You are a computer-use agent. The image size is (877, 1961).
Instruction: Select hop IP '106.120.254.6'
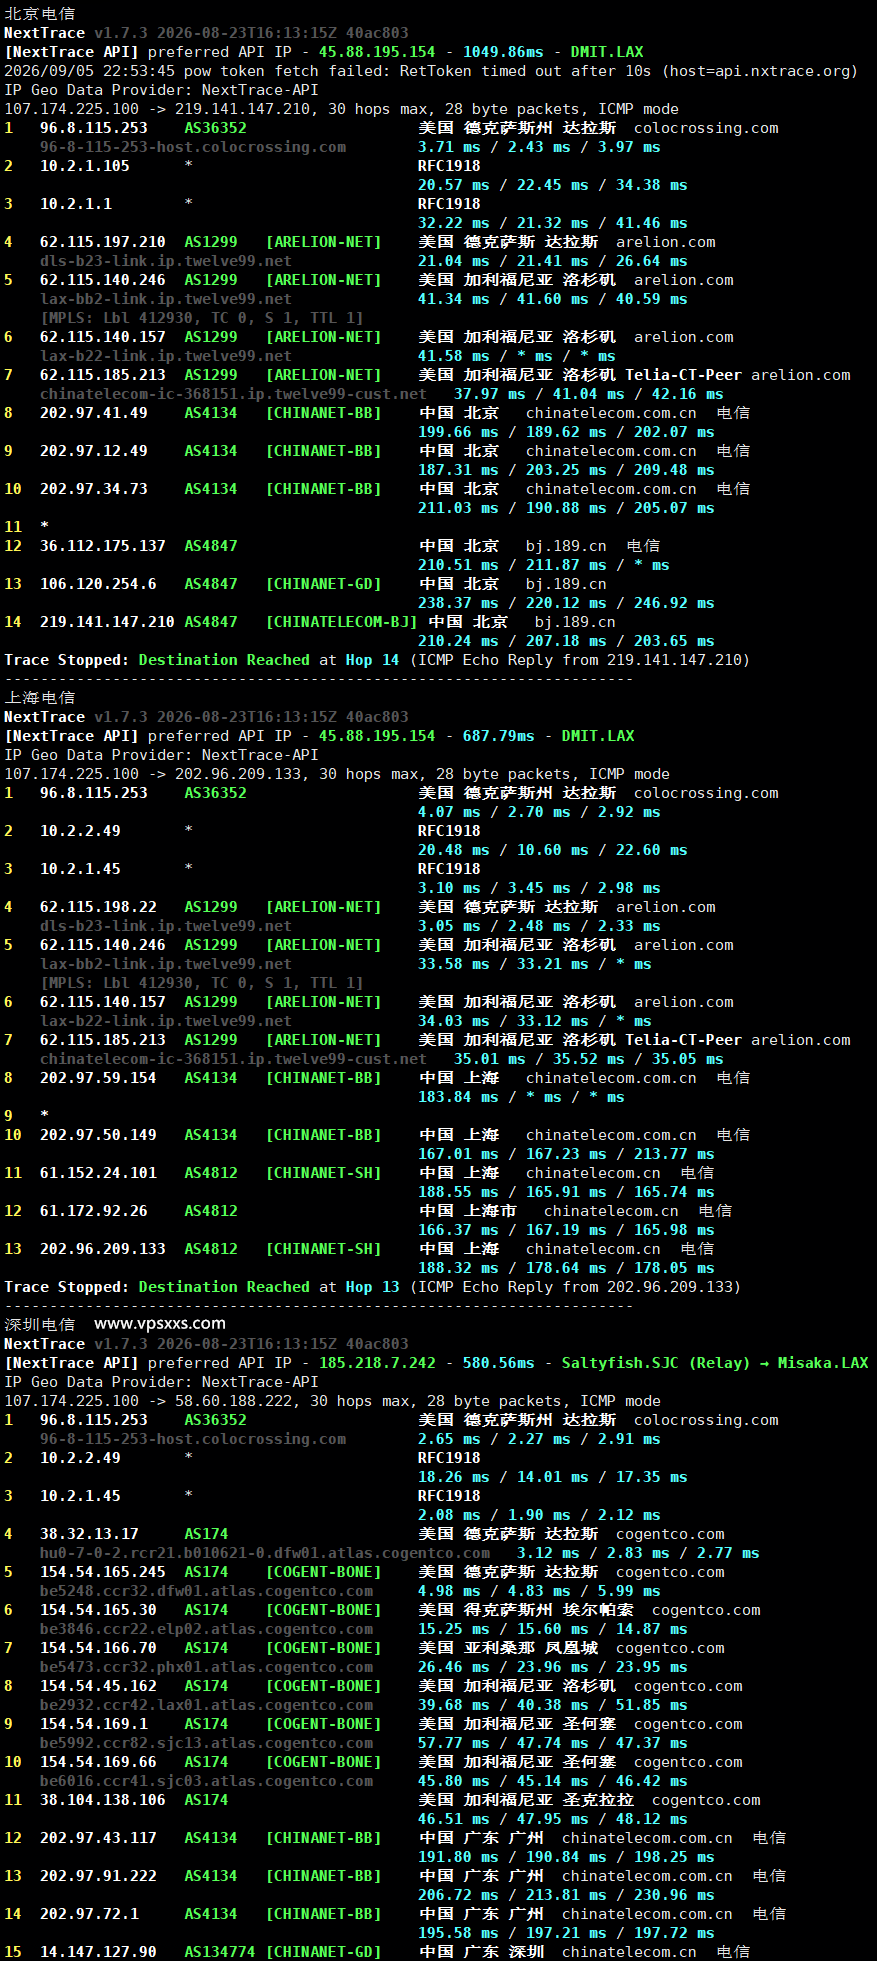pyautogui.click(x=98, y=584)
